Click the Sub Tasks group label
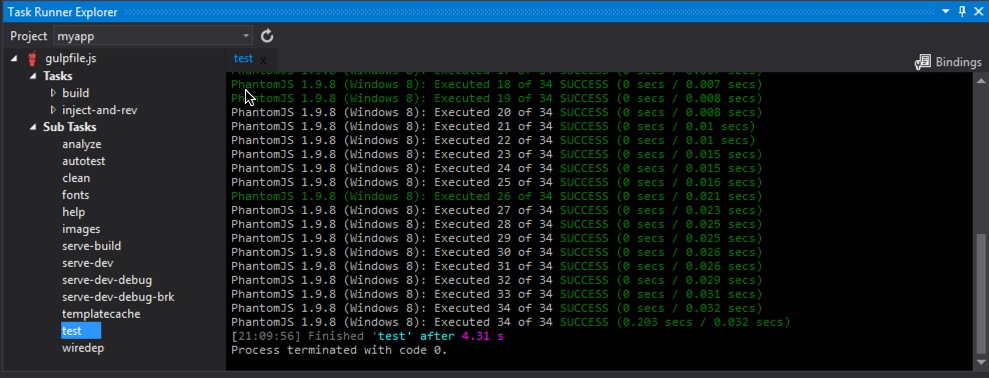This screenshot has width=989, height=378. pos(69,127)
